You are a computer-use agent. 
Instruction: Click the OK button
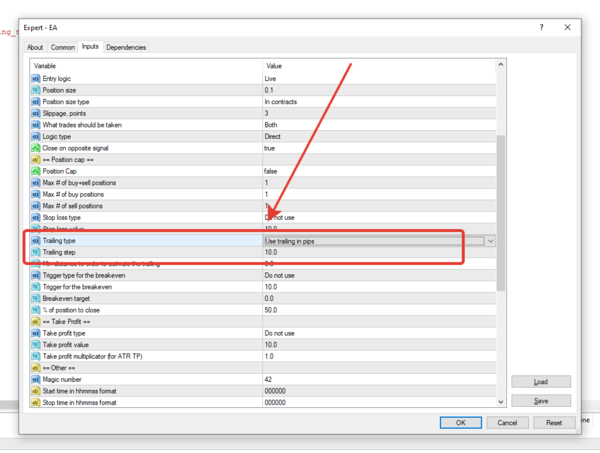461,423
